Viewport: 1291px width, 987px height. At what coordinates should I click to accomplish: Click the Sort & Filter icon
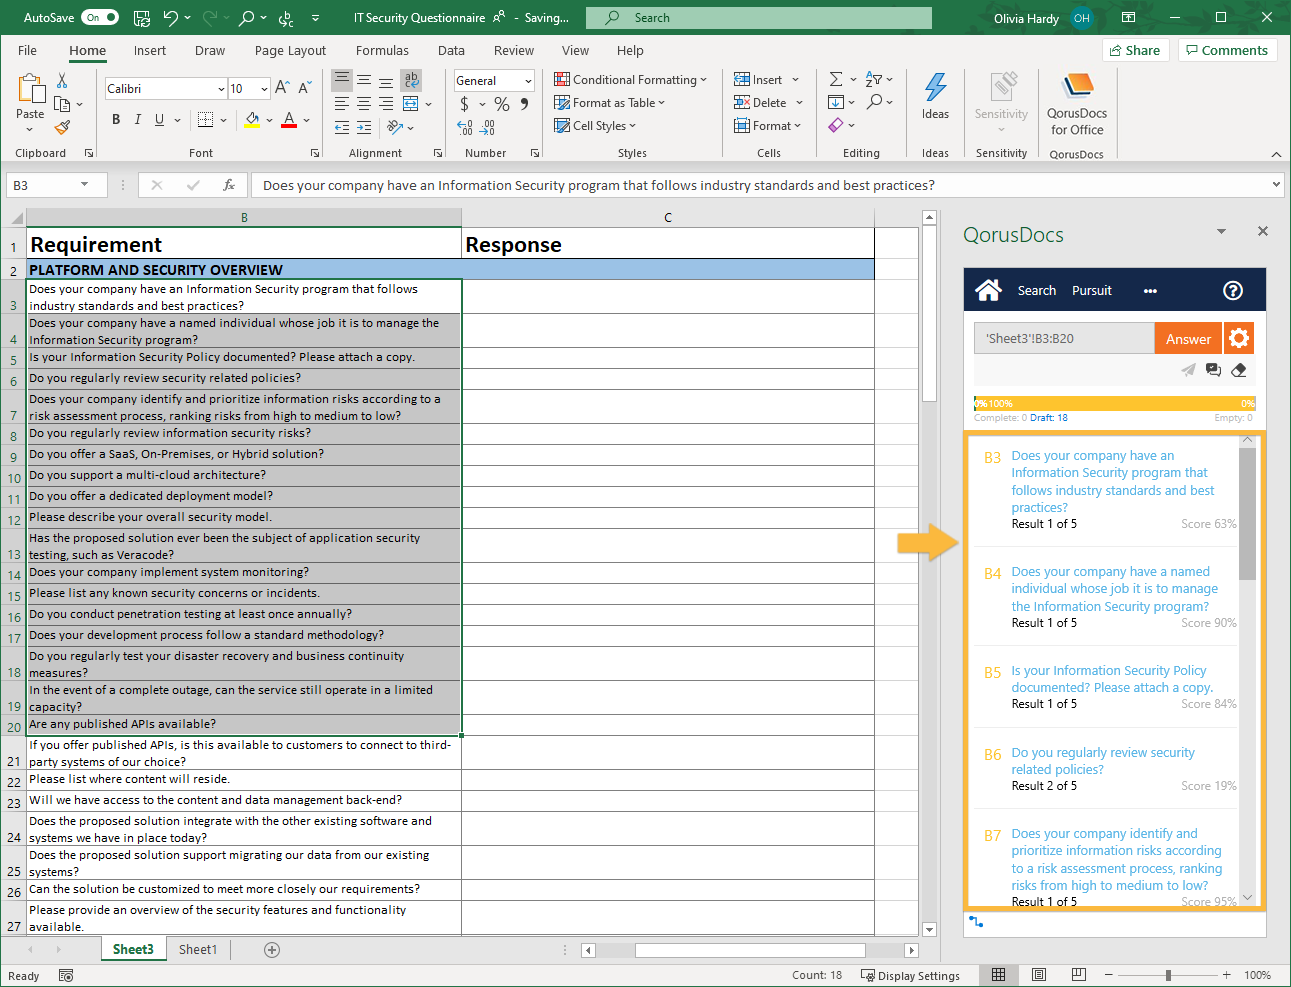(874, 79)
